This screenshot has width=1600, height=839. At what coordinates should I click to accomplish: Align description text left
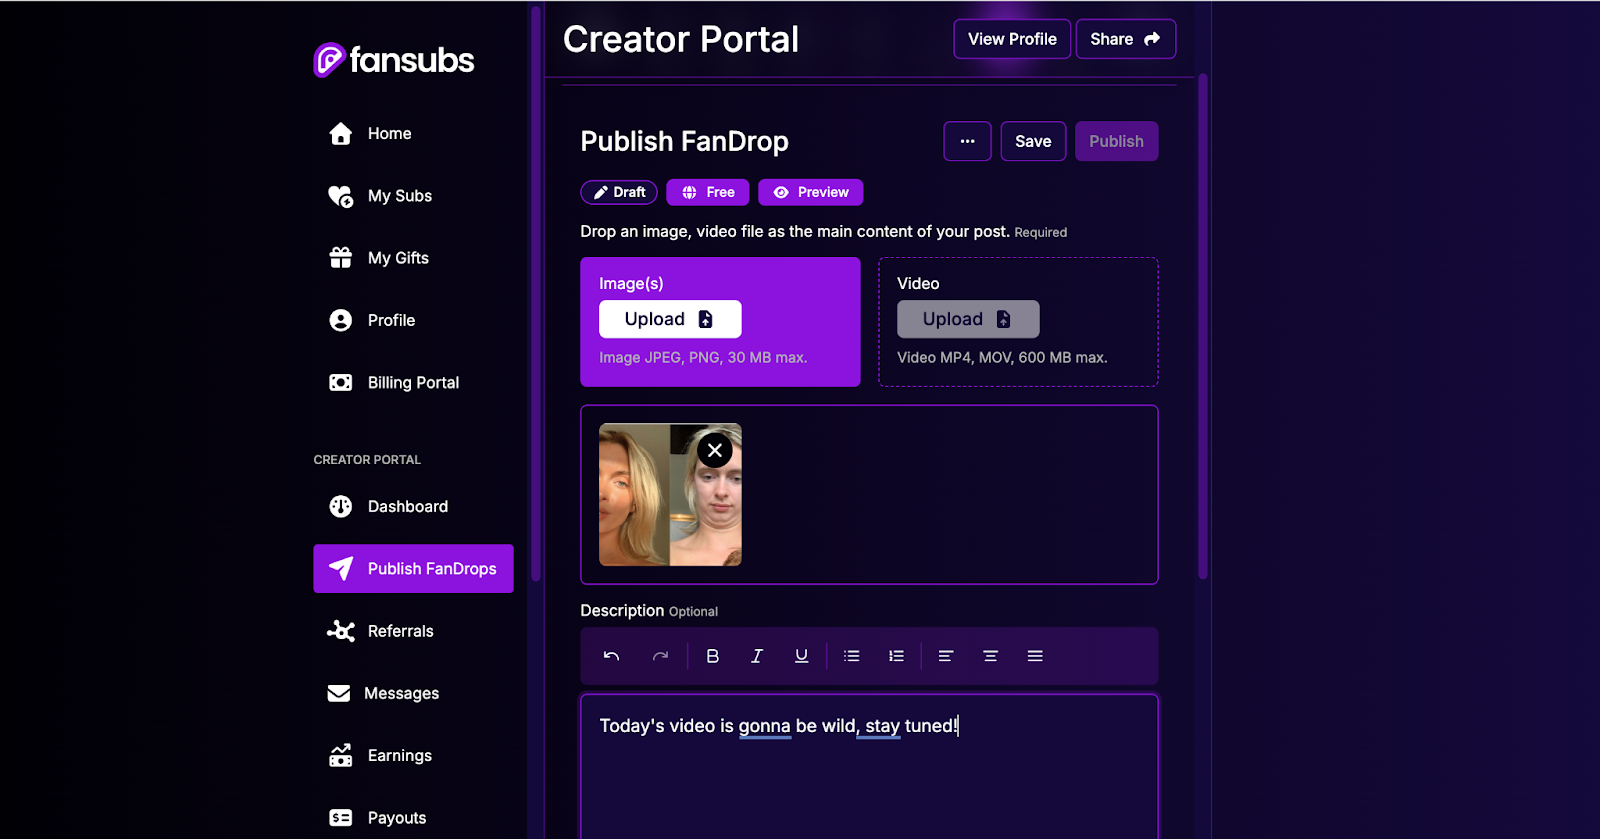click(x=945, y=656)
